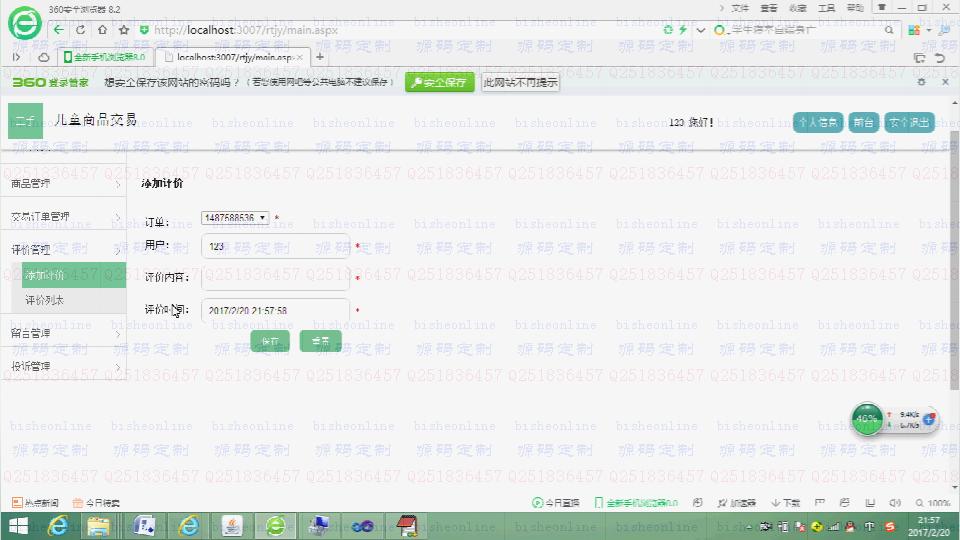Click the green reset button under the form
Screen dimensions: 960x540
pyautogui.click(x=320, y=341)
